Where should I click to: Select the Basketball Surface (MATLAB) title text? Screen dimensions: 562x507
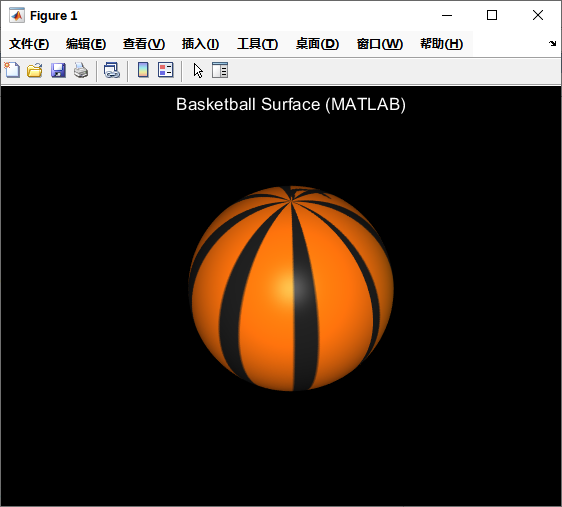291,105
